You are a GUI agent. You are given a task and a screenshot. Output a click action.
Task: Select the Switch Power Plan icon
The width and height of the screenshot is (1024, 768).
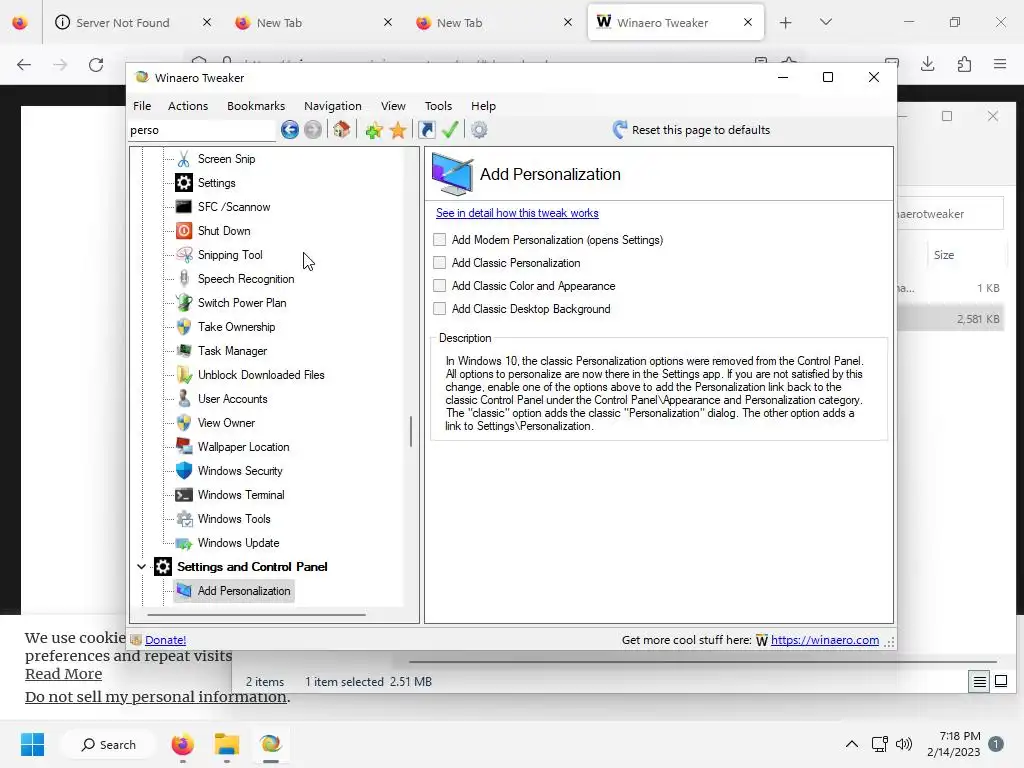pos(184,302)
